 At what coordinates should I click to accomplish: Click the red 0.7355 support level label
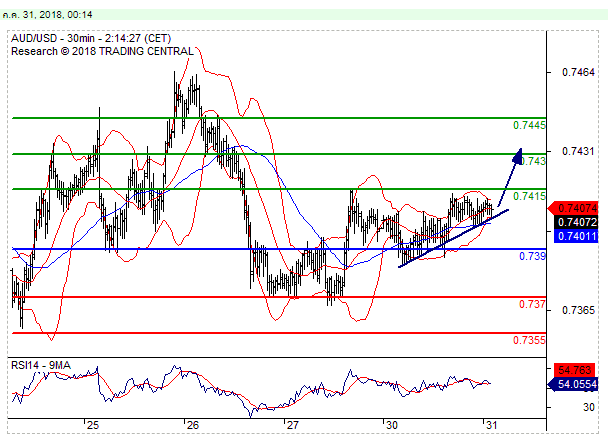[x=529, y=340]
